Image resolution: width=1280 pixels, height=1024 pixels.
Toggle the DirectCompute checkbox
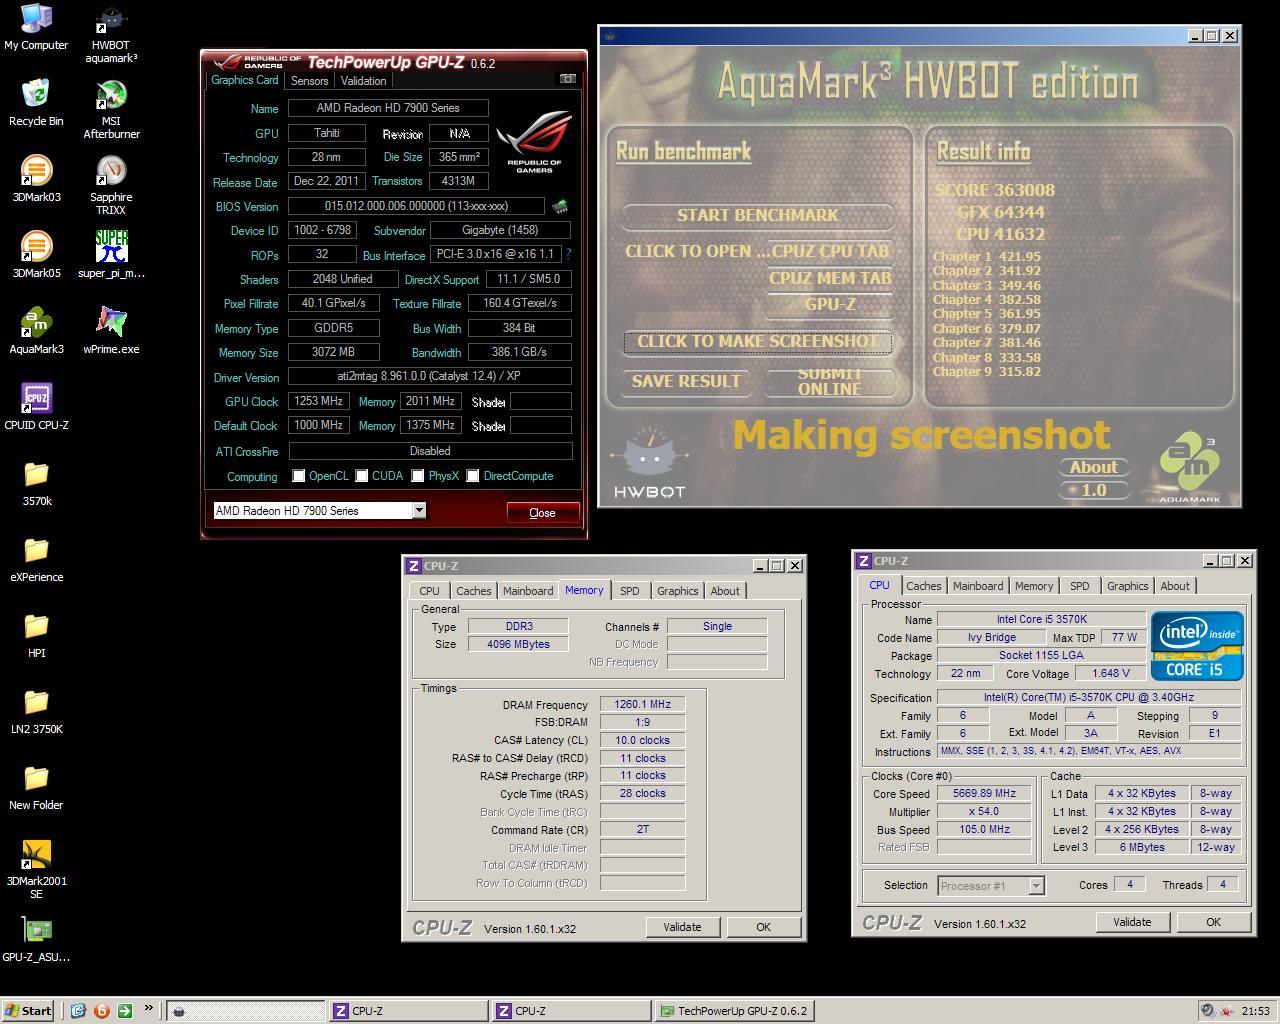(472, 476)
